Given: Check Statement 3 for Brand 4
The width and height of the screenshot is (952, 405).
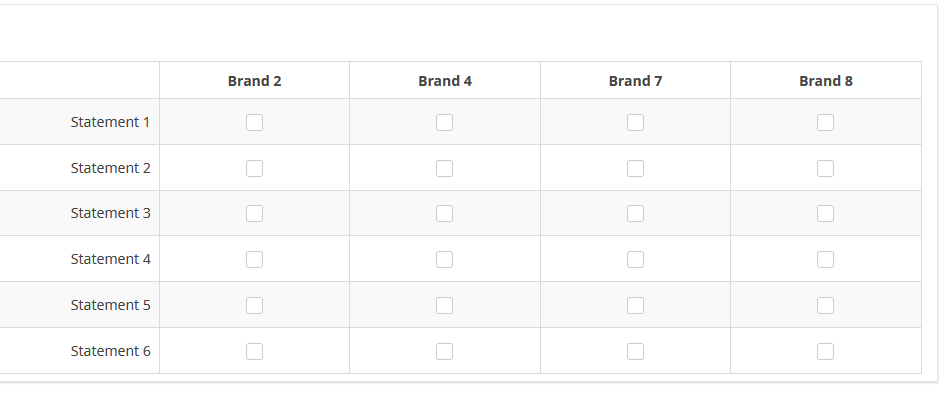Looking at the screenshot, I should coord(444,213).
